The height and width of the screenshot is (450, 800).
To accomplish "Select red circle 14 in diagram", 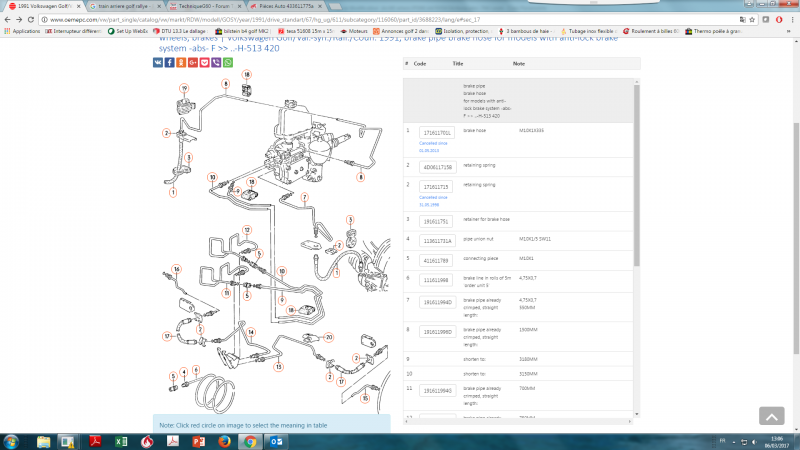I will (251, 332).
